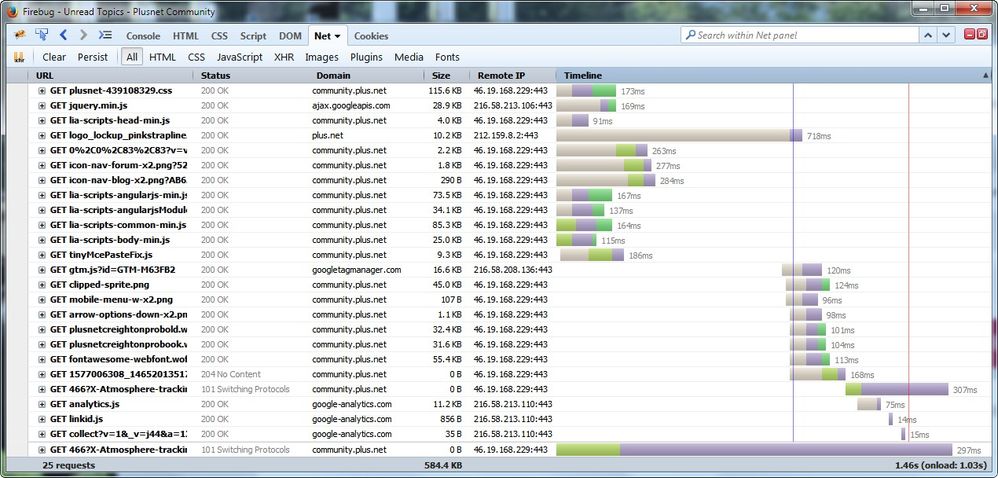This screenshot has width=998, height=478.
Task: Enable the Images filter
Action: (x=322, y=57)
